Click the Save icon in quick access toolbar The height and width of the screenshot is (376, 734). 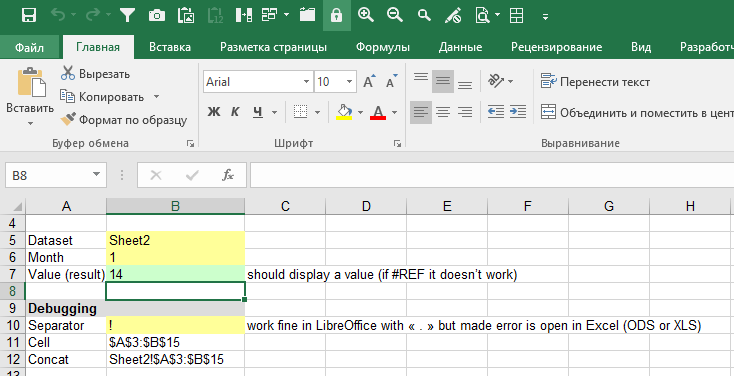pyautogui.click(x=29, y=15)
